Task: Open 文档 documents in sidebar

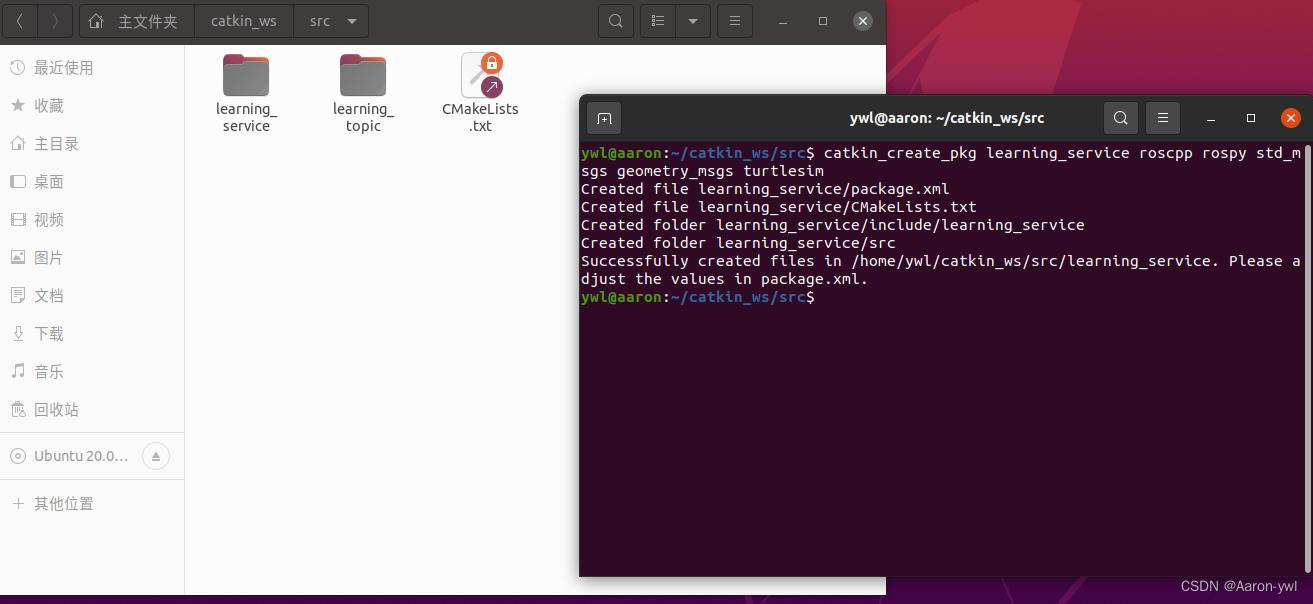Action: click(x=92, y=296)
